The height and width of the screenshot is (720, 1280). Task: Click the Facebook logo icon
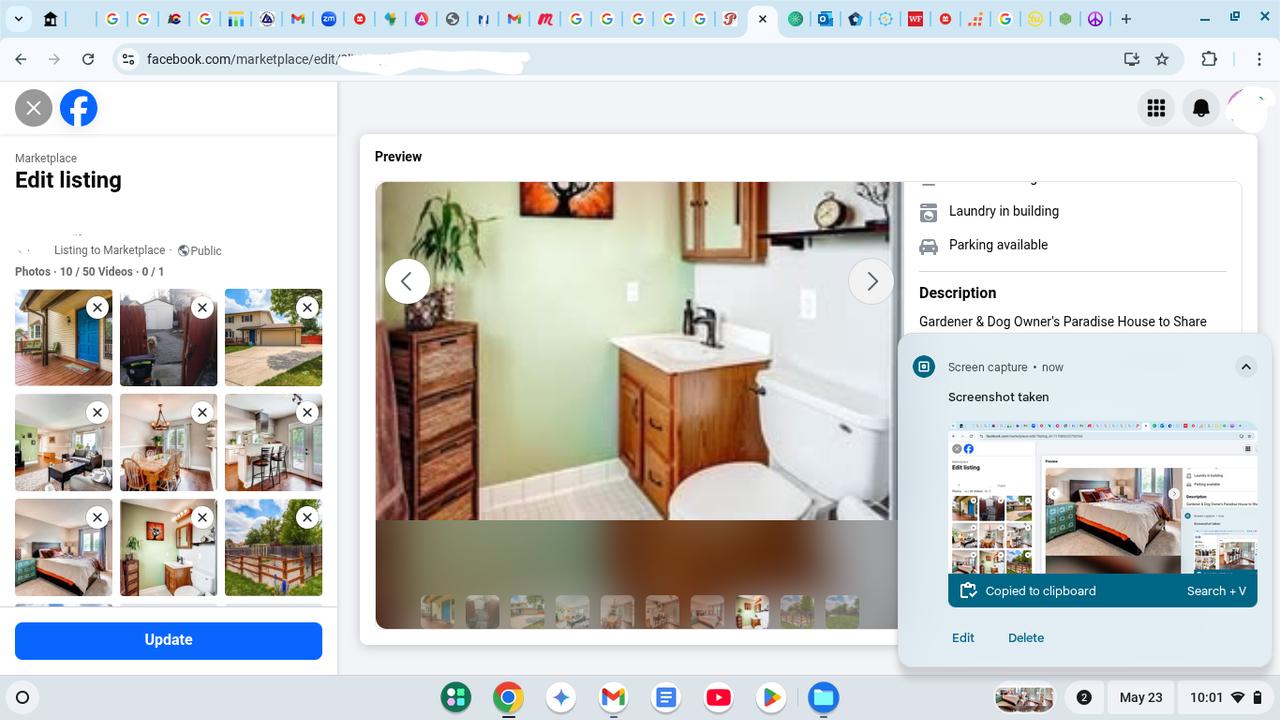(x=79, y=108)
